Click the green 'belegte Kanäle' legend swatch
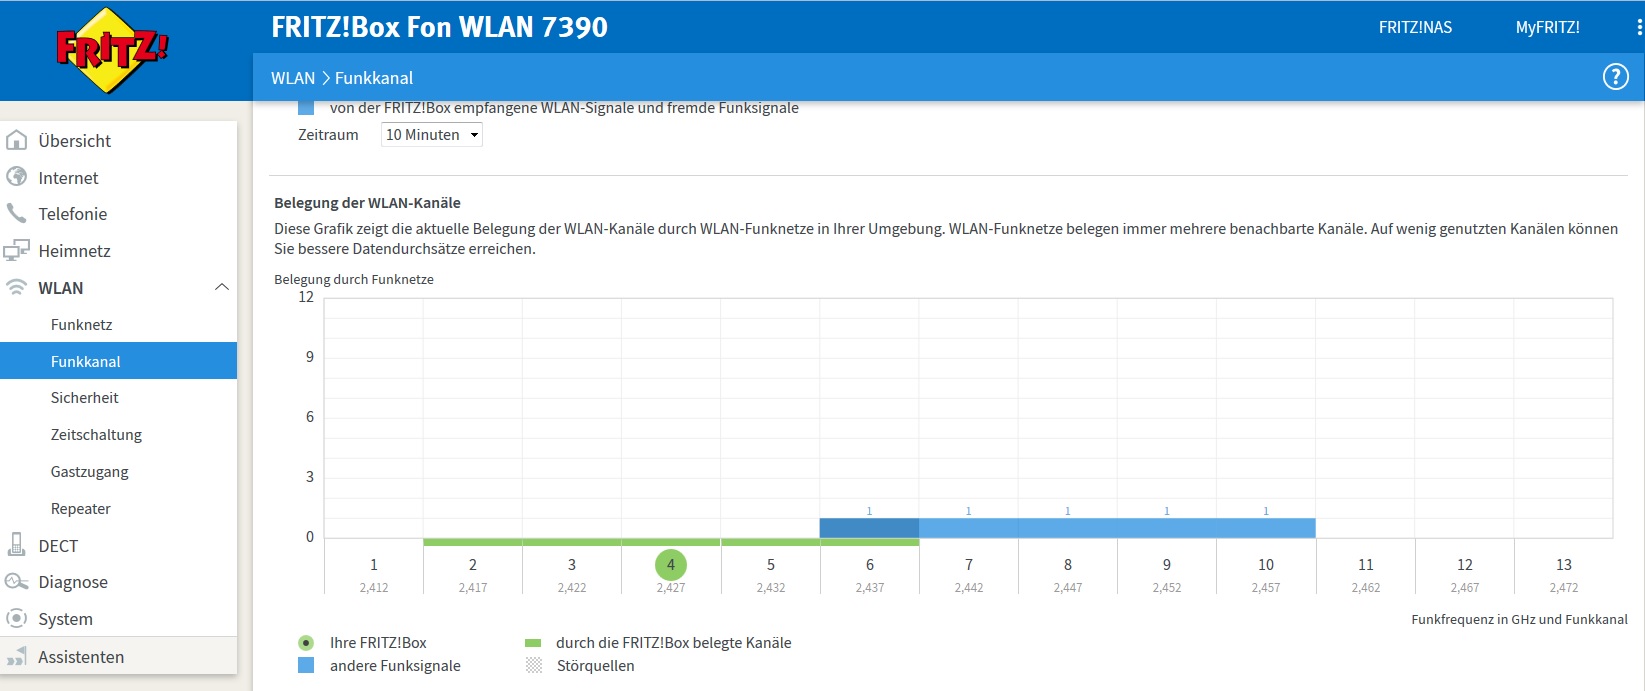This screenshot has width=1645, height=691. point(533,643)
